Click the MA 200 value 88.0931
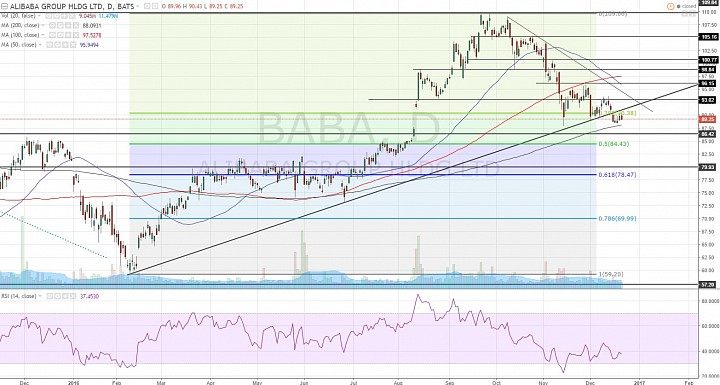The image size is (720, 385). (x=92, y=25)
